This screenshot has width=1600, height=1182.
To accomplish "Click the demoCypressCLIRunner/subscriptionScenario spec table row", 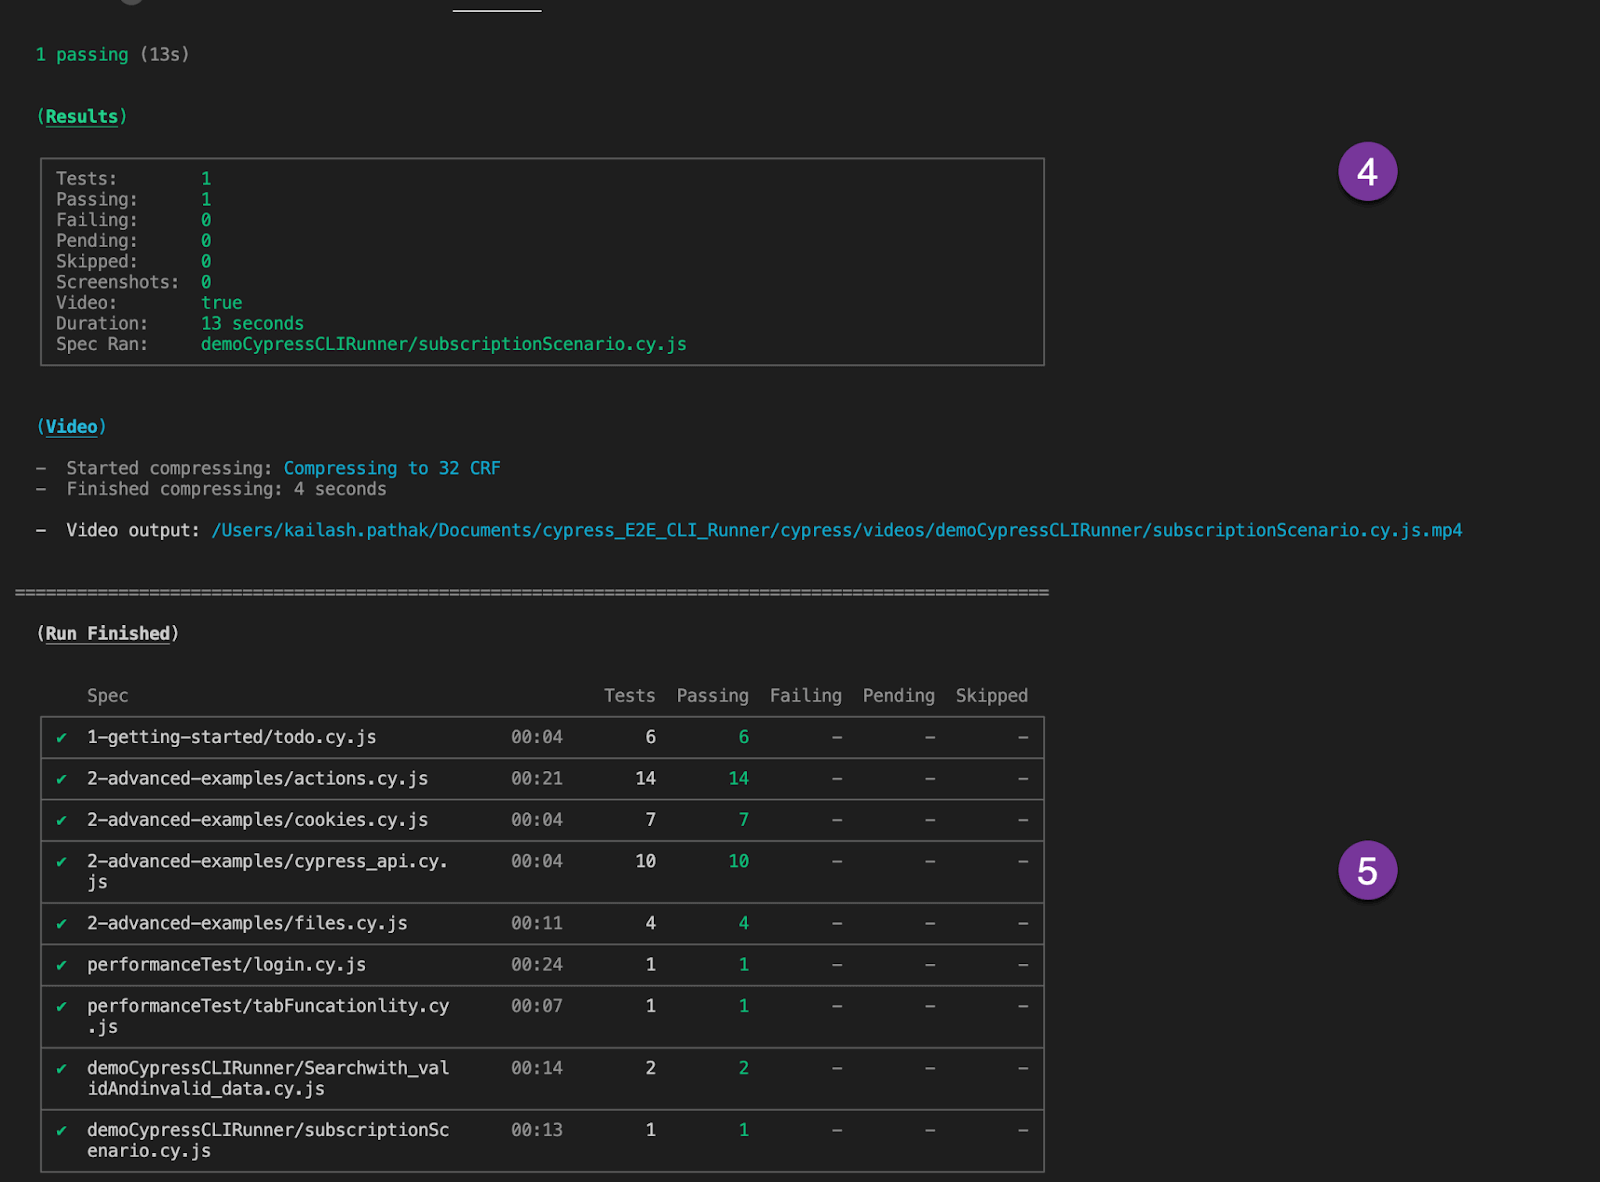I will coord(268,1140).
